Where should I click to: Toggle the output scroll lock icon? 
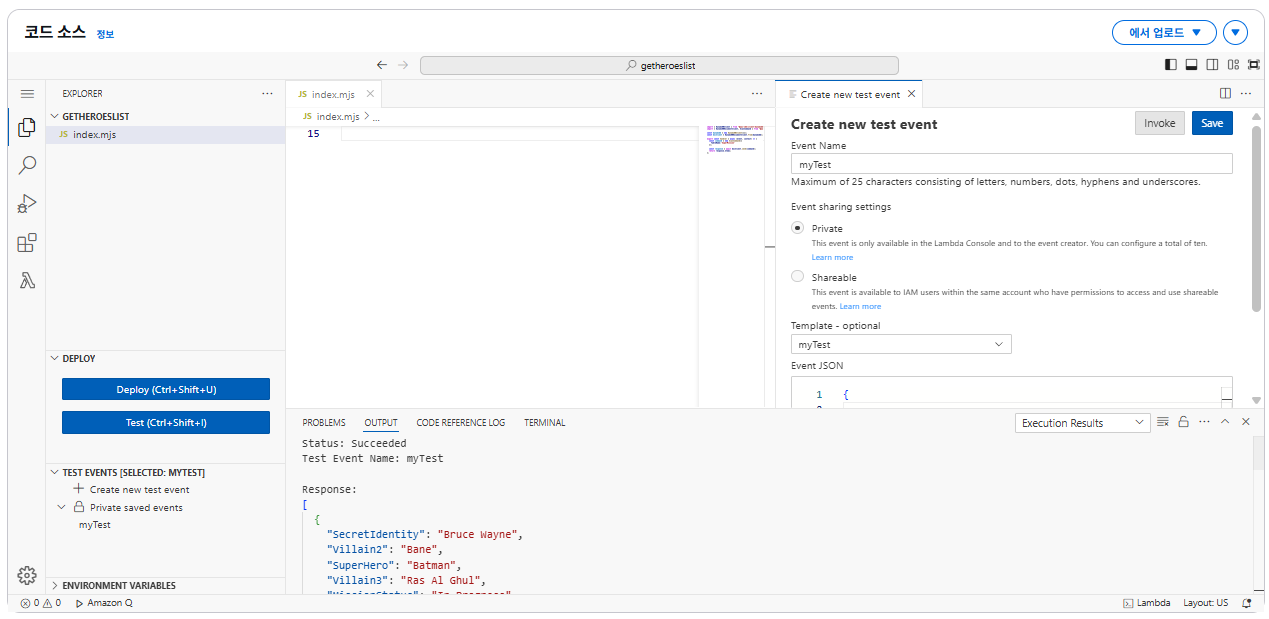coord(1183,422)
